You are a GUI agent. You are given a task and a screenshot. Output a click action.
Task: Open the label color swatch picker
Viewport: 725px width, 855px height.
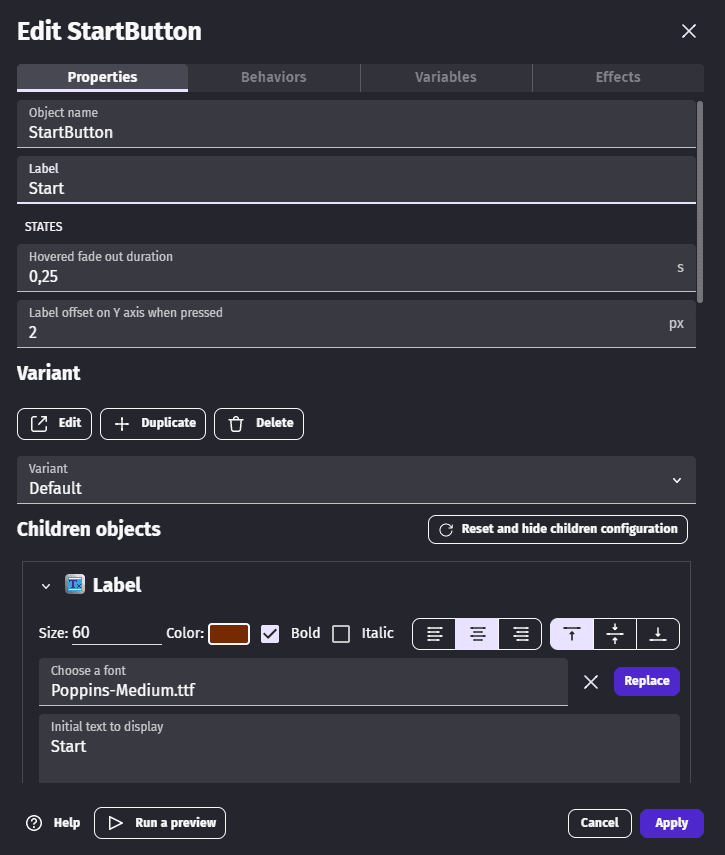click(229, 634)
